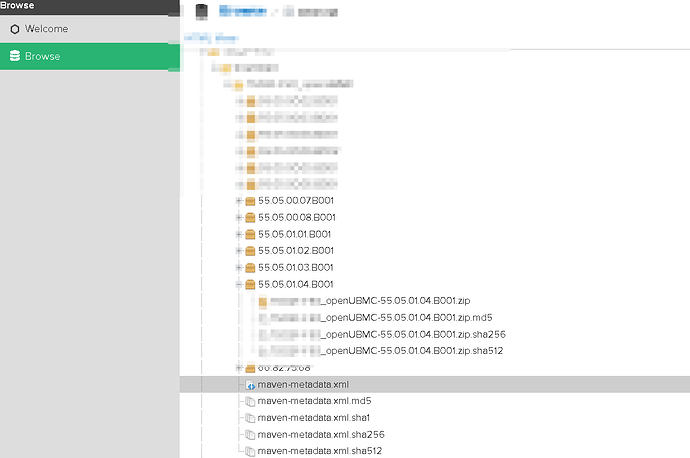Expand the 55.05.01.01.B001 folder node
690x458 pixels.
[238, 234]
